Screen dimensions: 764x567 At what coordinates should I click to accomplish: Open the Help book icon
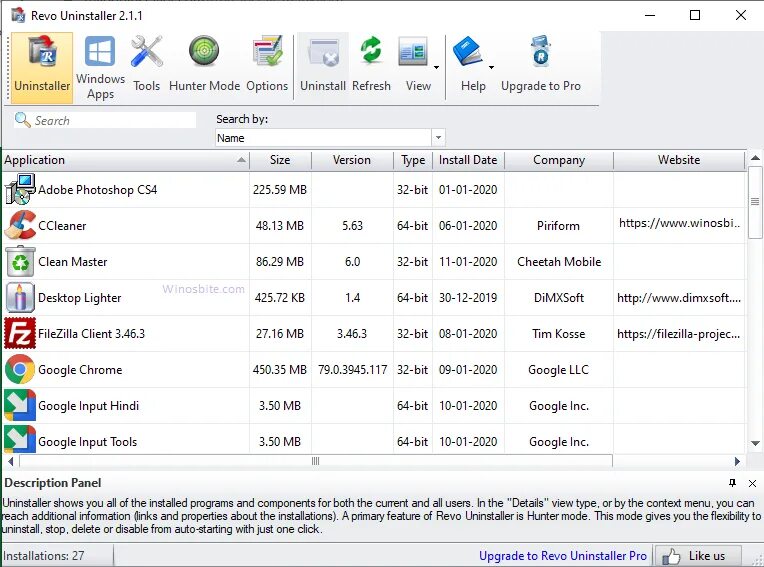coord(467,52)
